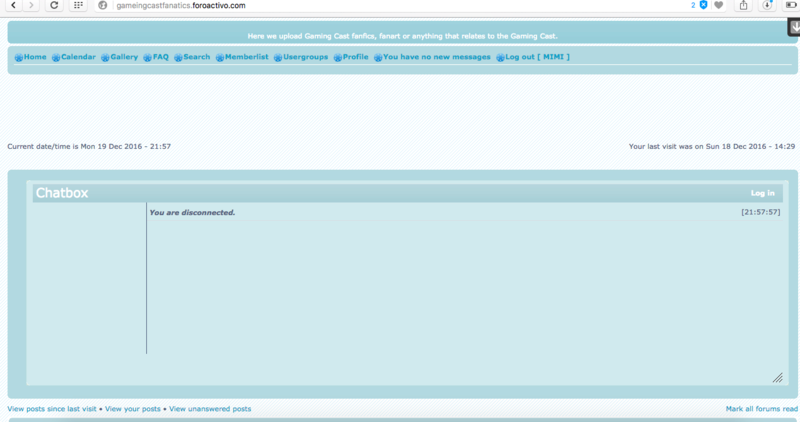Click Log out [ MIMI ] link
Screen dimensions: 800x422
[537, 57]
